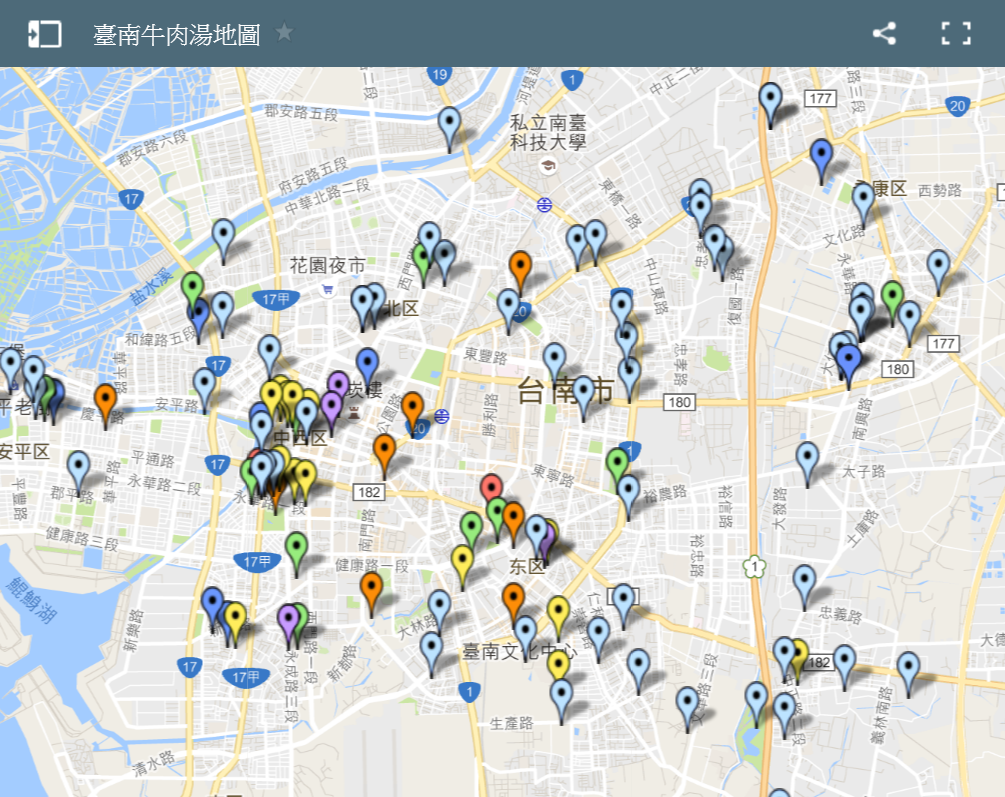Select the red pin above 東寧路
This screenshot has width=1005, height=797.
(x=491, y=489)
